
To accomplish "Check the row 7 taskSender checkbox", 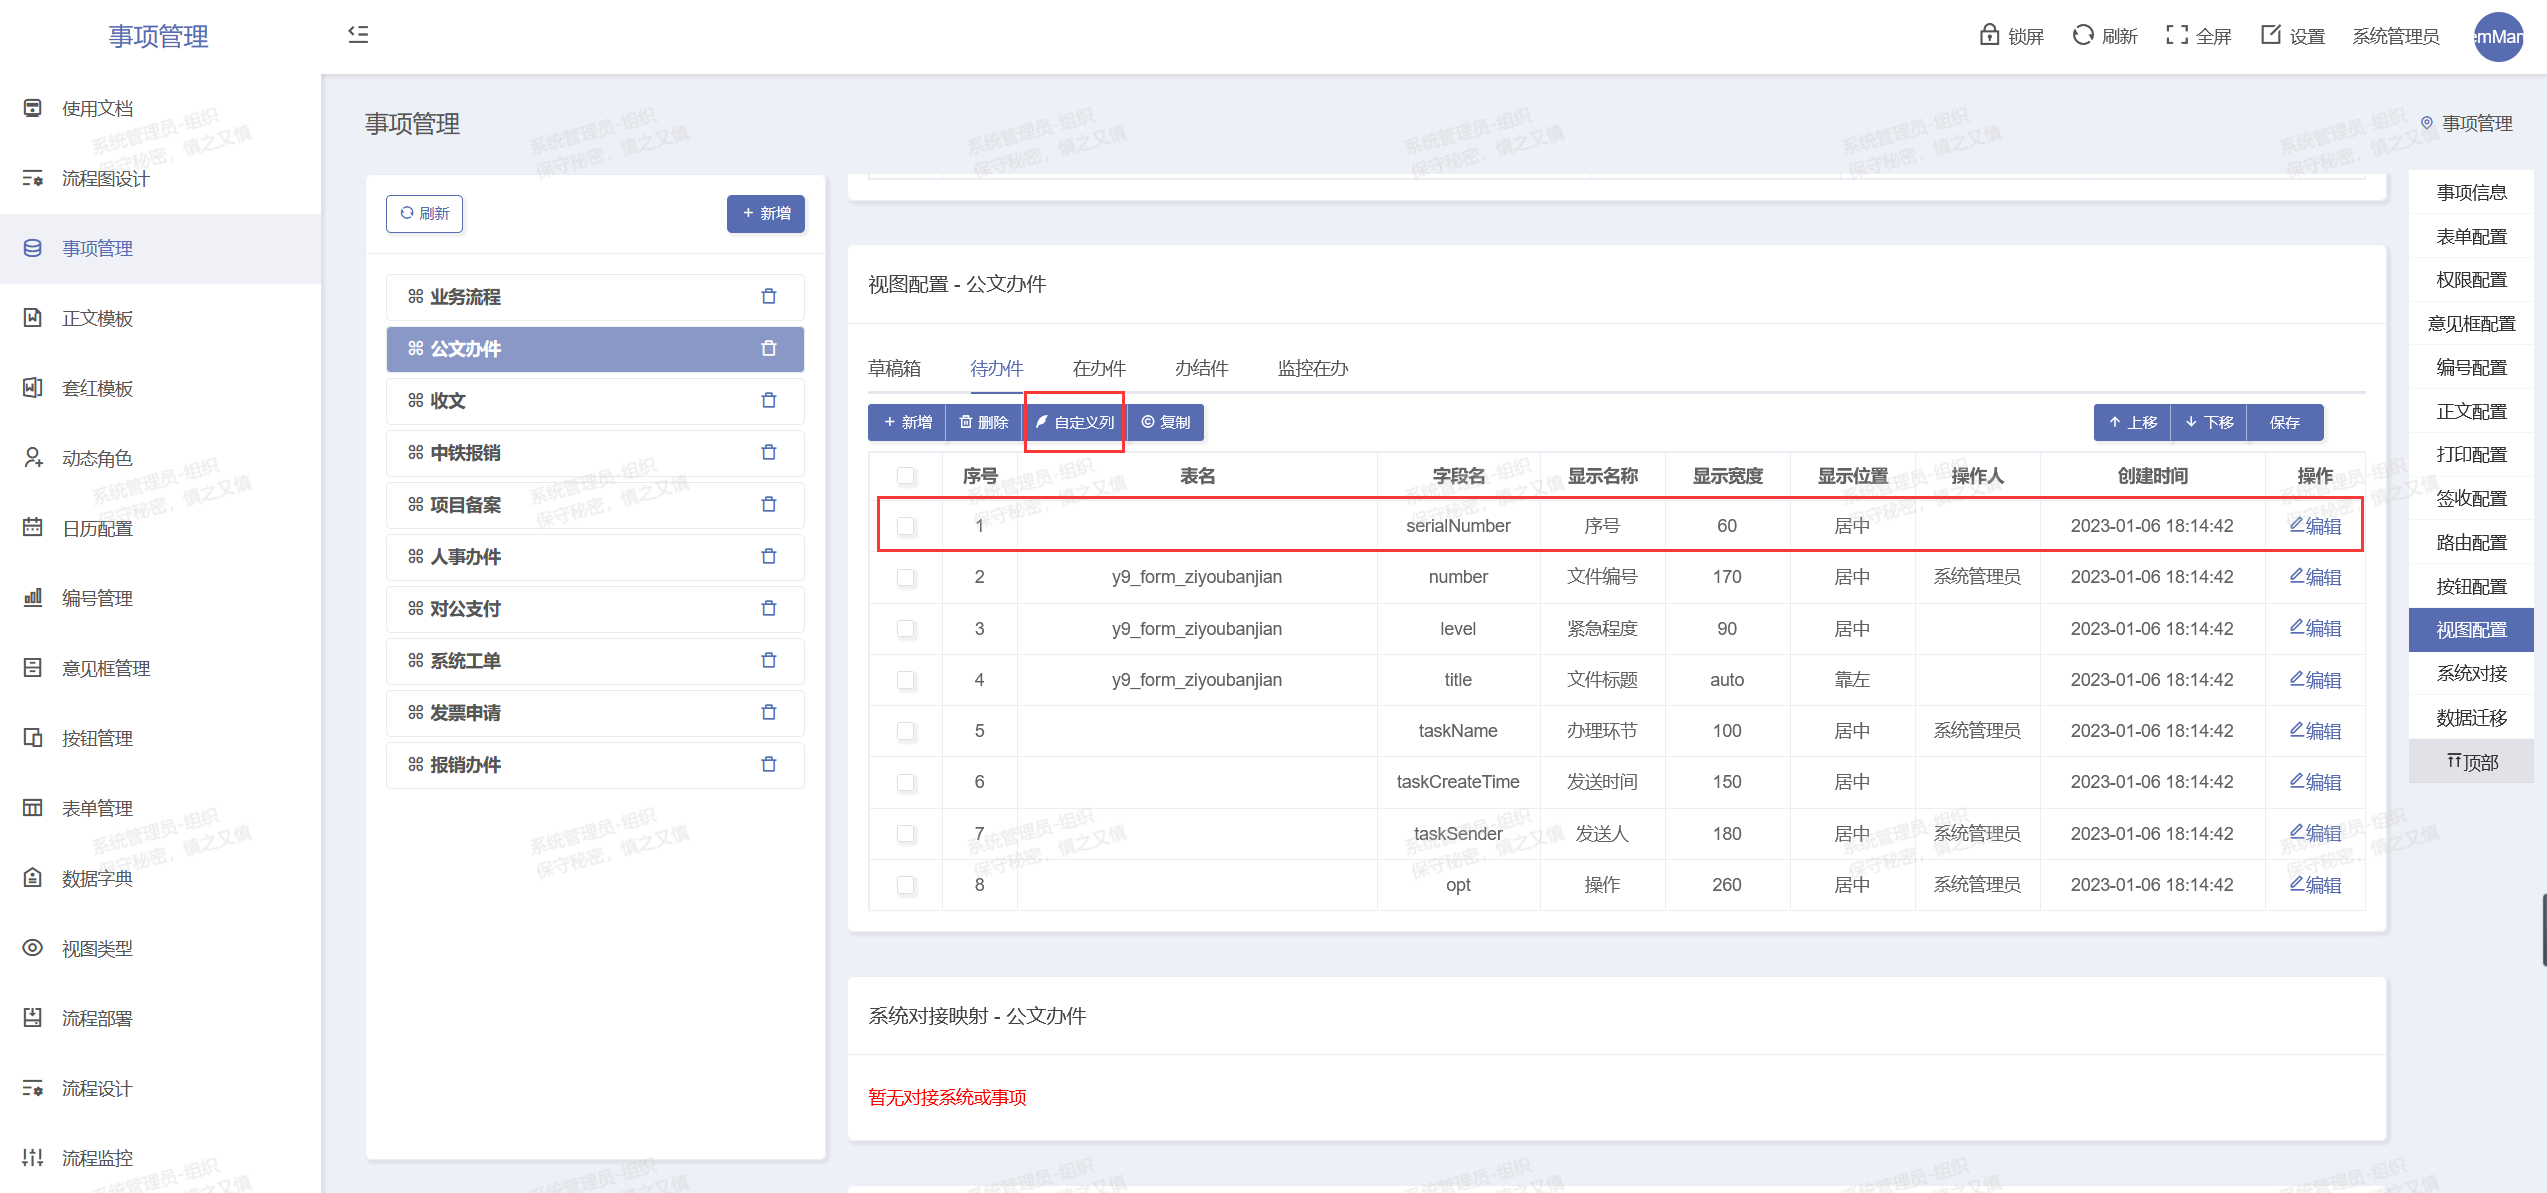I will click(906, 833).
